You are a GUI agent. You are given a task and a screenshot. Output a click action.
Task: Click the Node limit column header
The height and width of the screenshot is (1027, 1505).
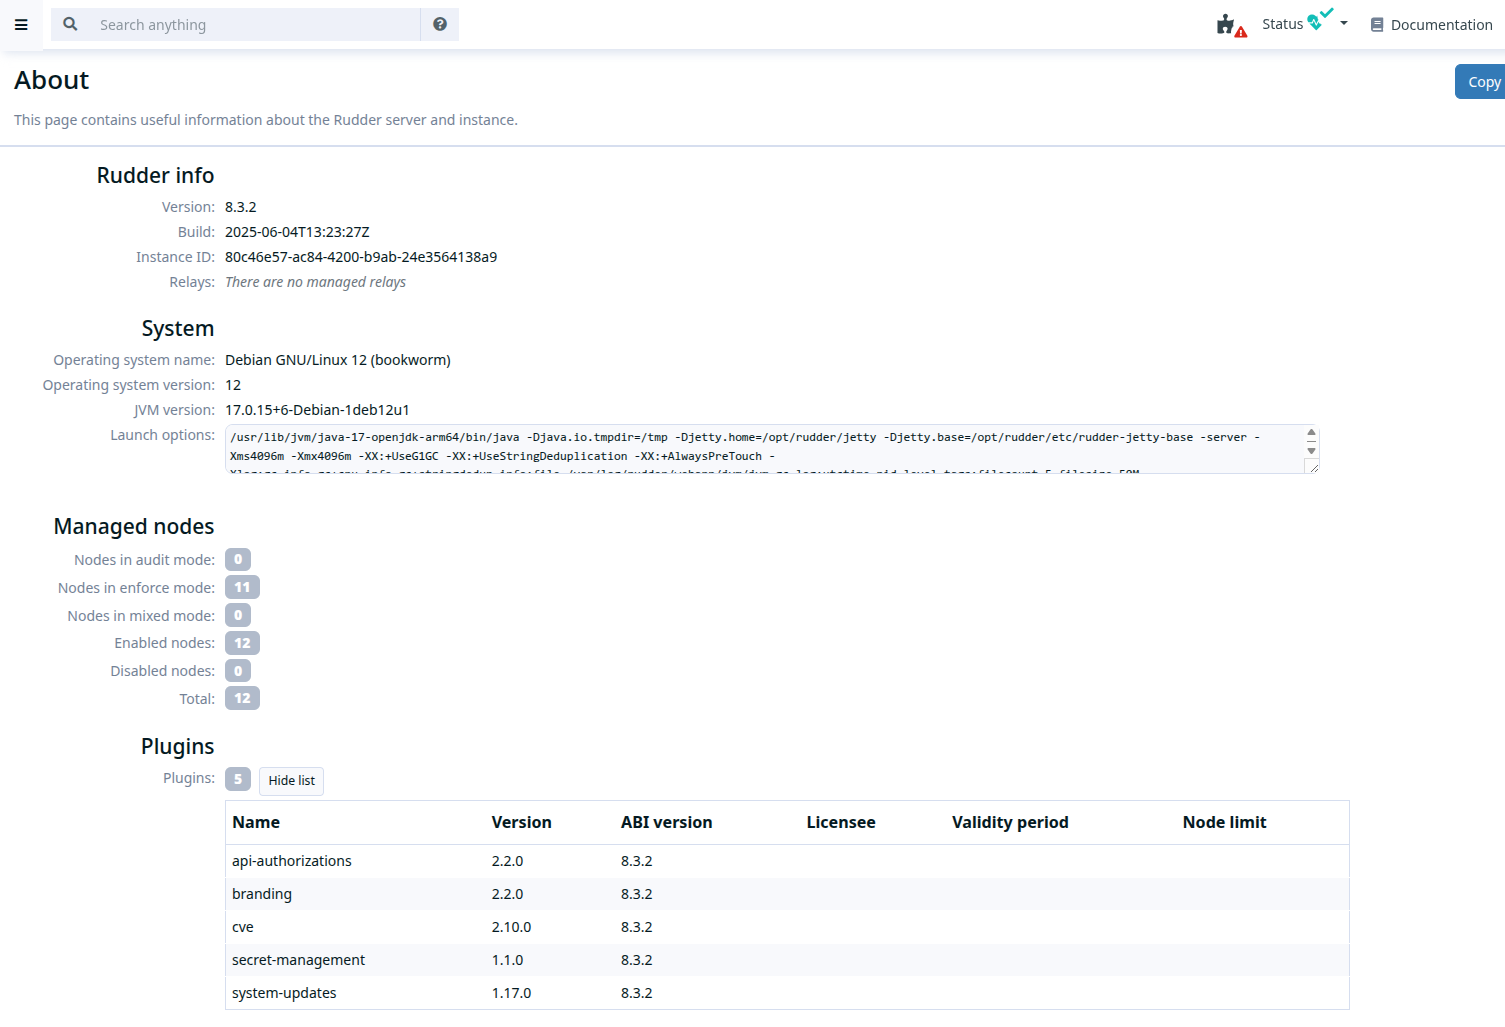coord(1224,822)
